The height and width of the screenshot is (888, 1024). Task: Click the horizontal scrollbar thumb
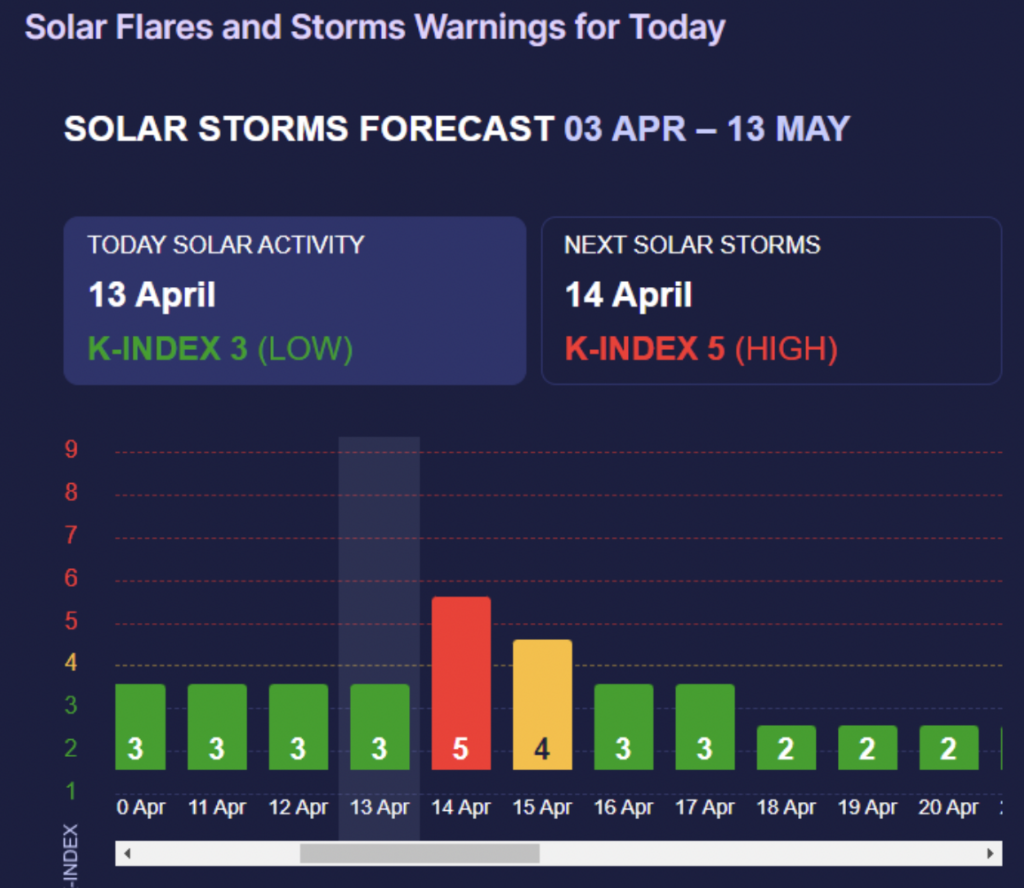click(x=420, y=854)
